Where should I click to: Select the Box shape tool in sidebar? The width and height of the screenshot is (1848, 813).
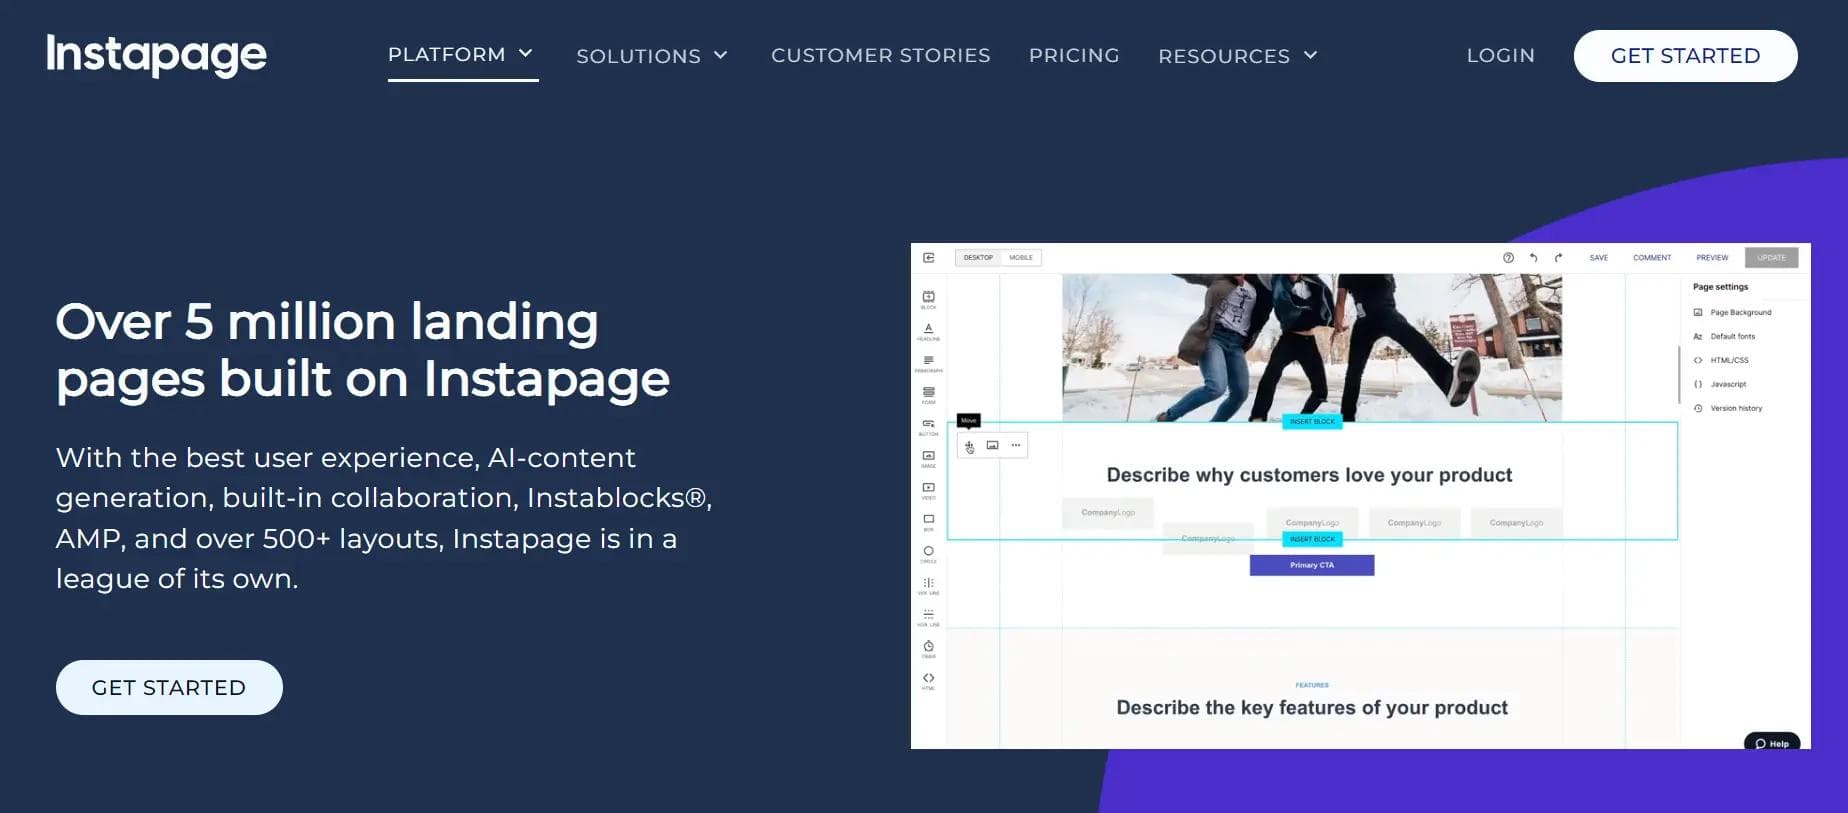tap(928, 522)
